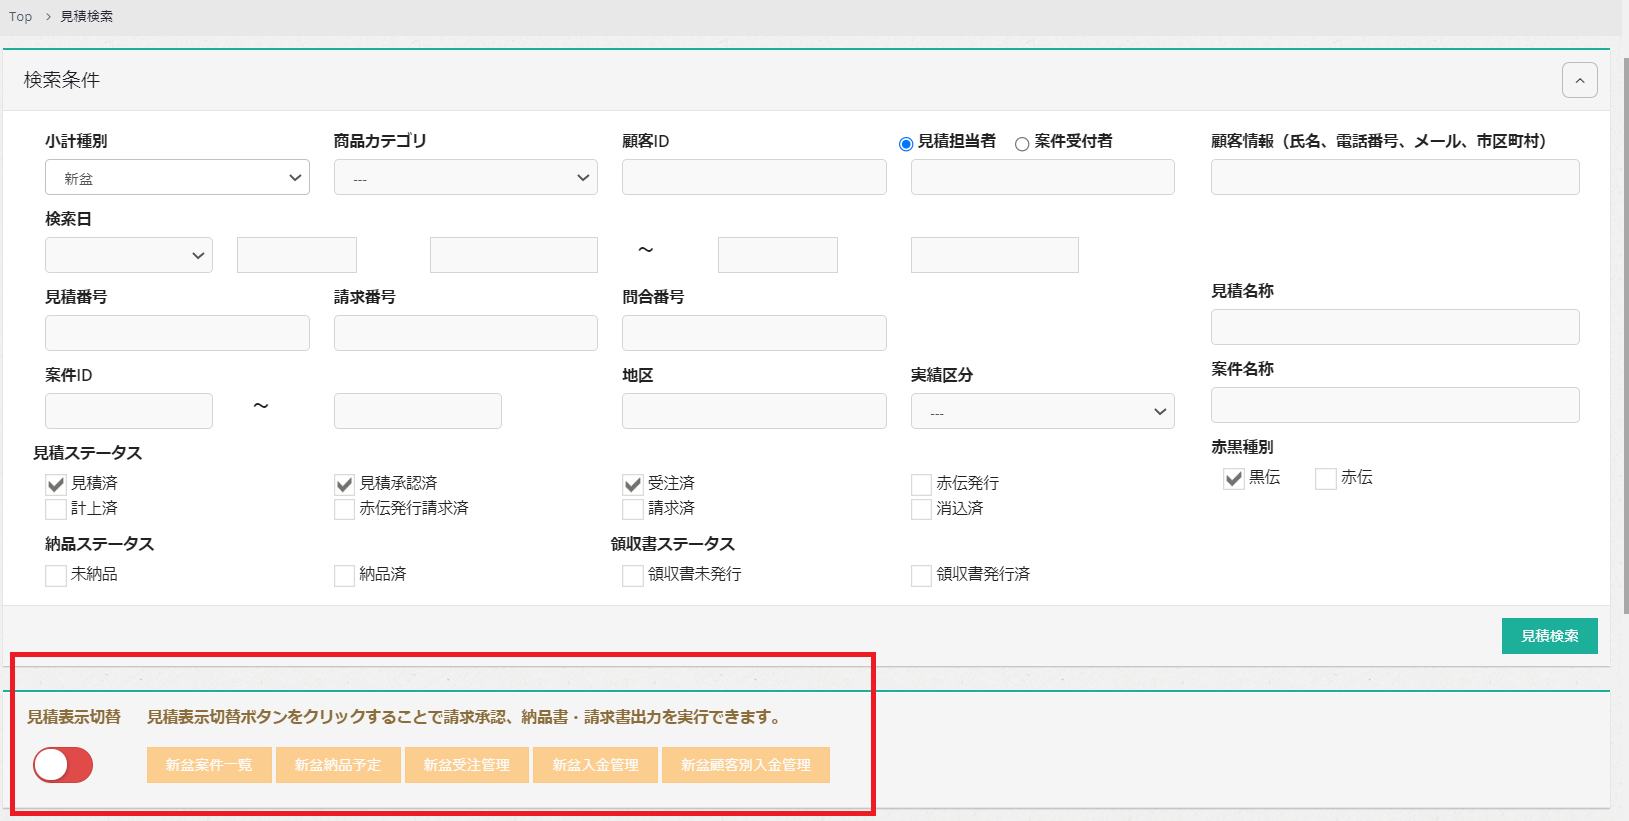Image resolution: width=1629 pixels, height=821 pixels.
Task: Expand the 実績区分 dropdown
Action: coord(1042,412)
